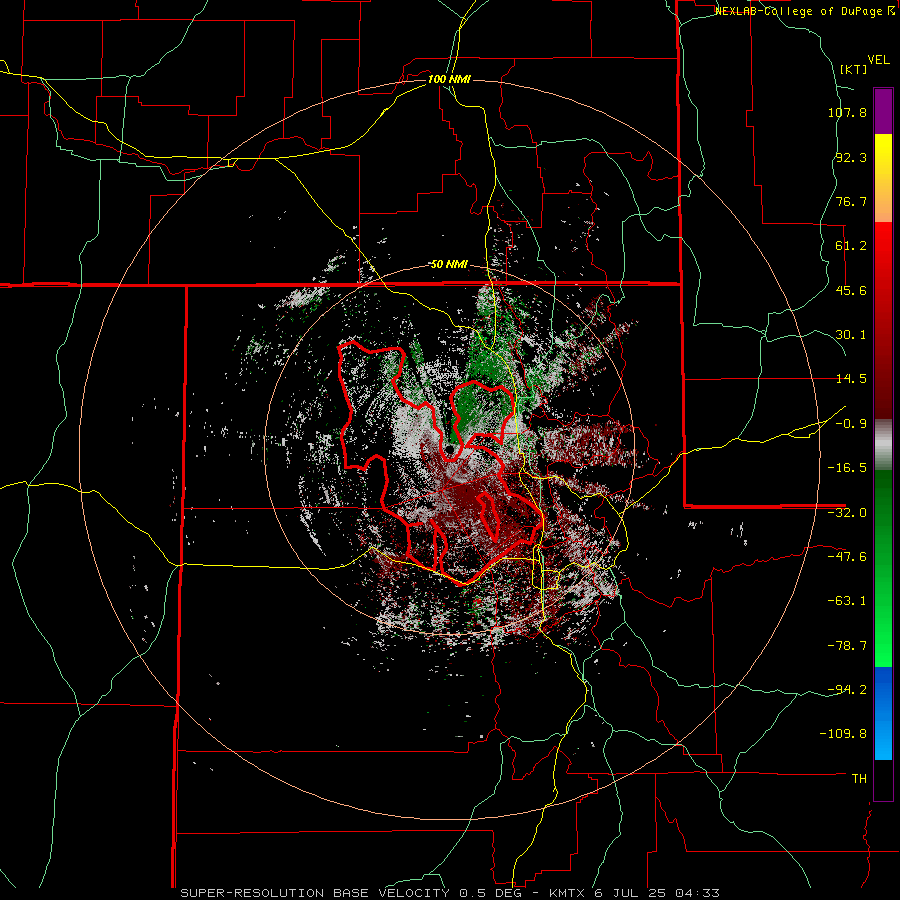Click the TH legend label
The height and width of the screenshot is (900, 900).
pos(859,778)
